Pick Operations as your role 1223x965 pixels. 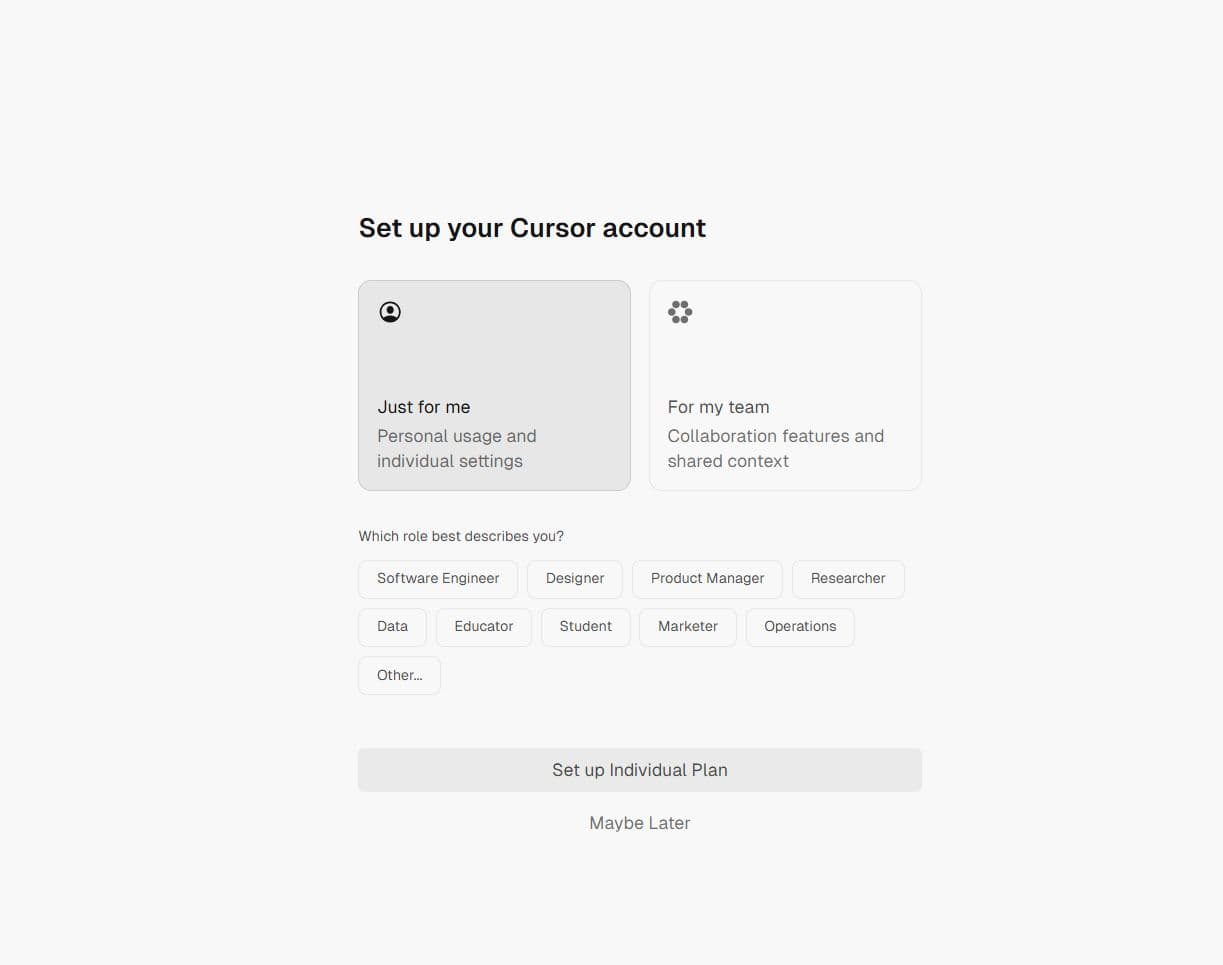800,627
